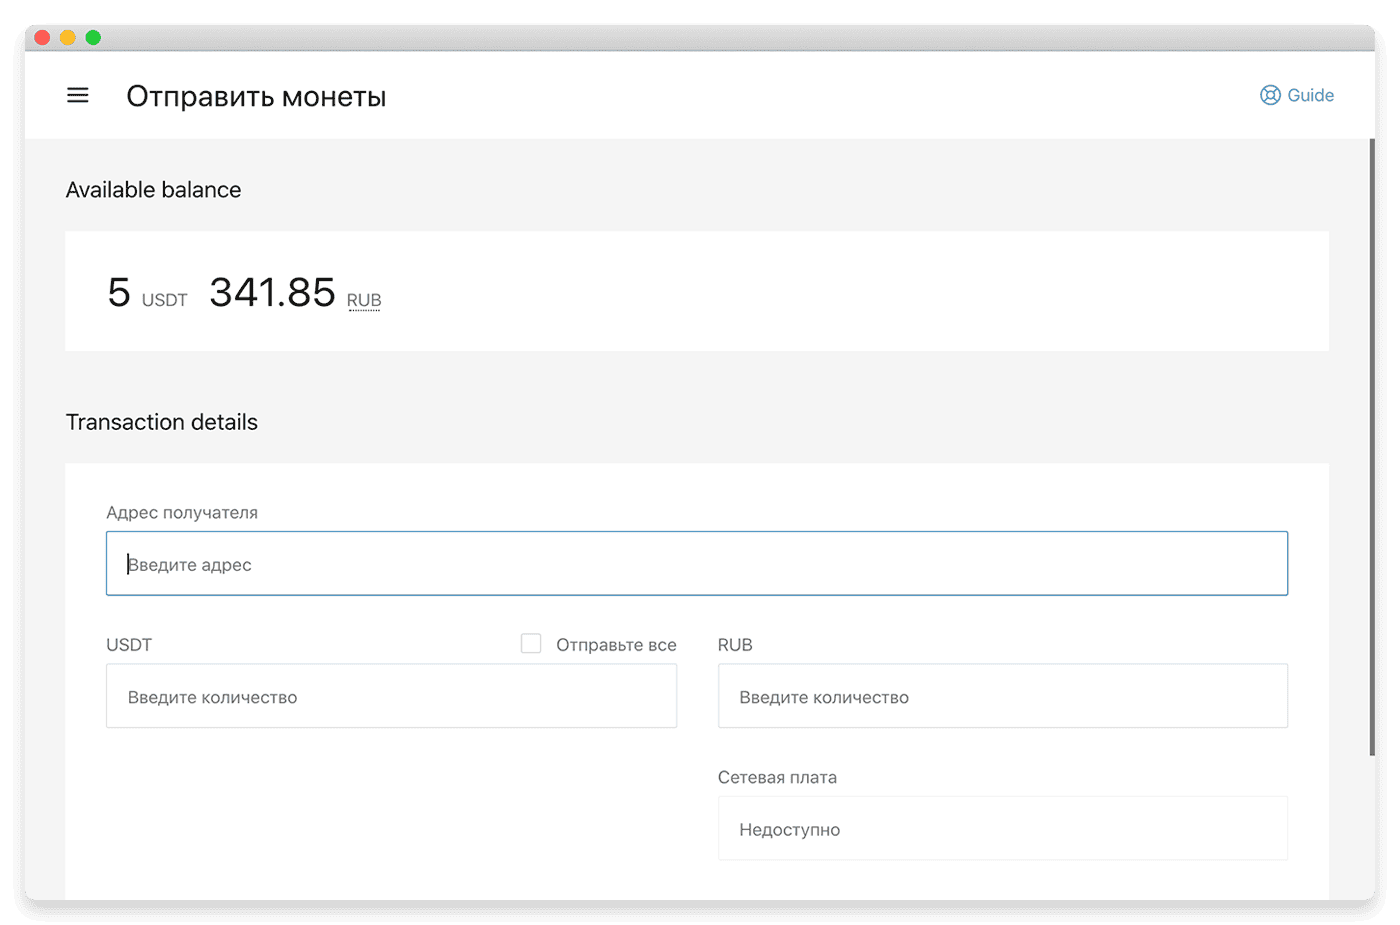Image resolution: width=1400 pixels, height=925 pixels.
Task: Click the 'Сетевая плата' label
Action: click(x=777, y=777)
